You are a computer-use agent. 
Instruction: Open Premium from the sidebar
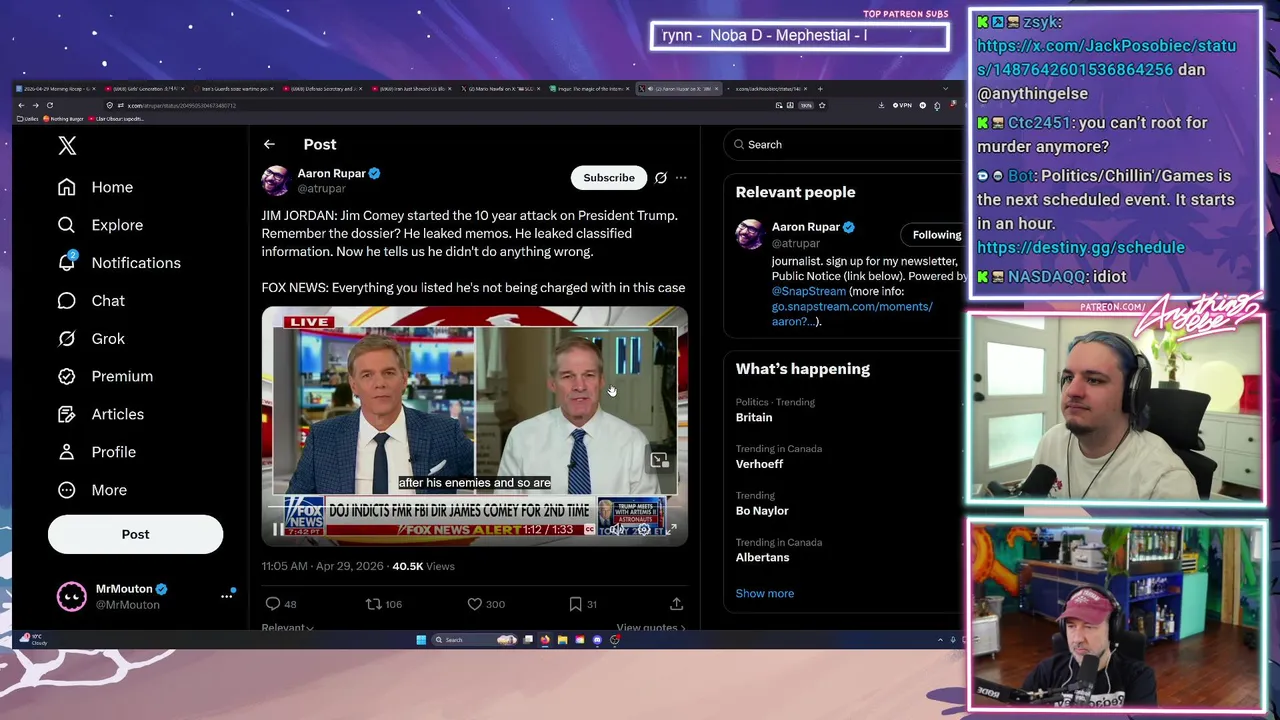pyautogui.click(x=105, y=377)
